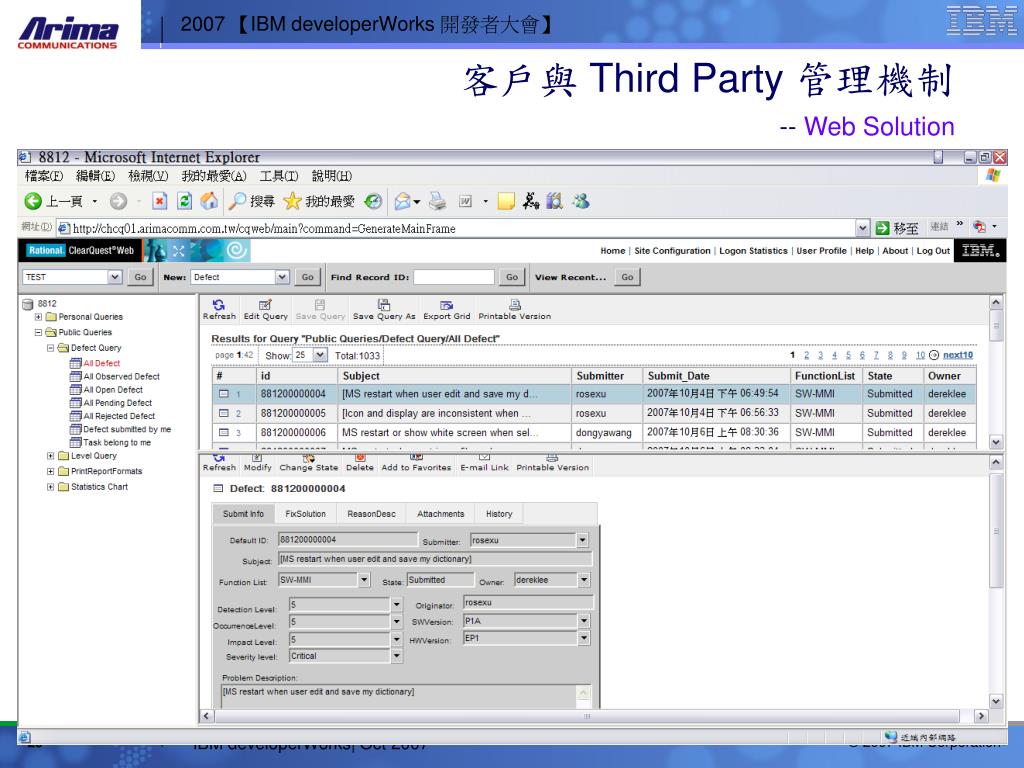Click the next page arrow icon beside 10
Image resolution: width=1024 pixels, height=768 pixels.
pyautogui.click(x=934, y=355)
